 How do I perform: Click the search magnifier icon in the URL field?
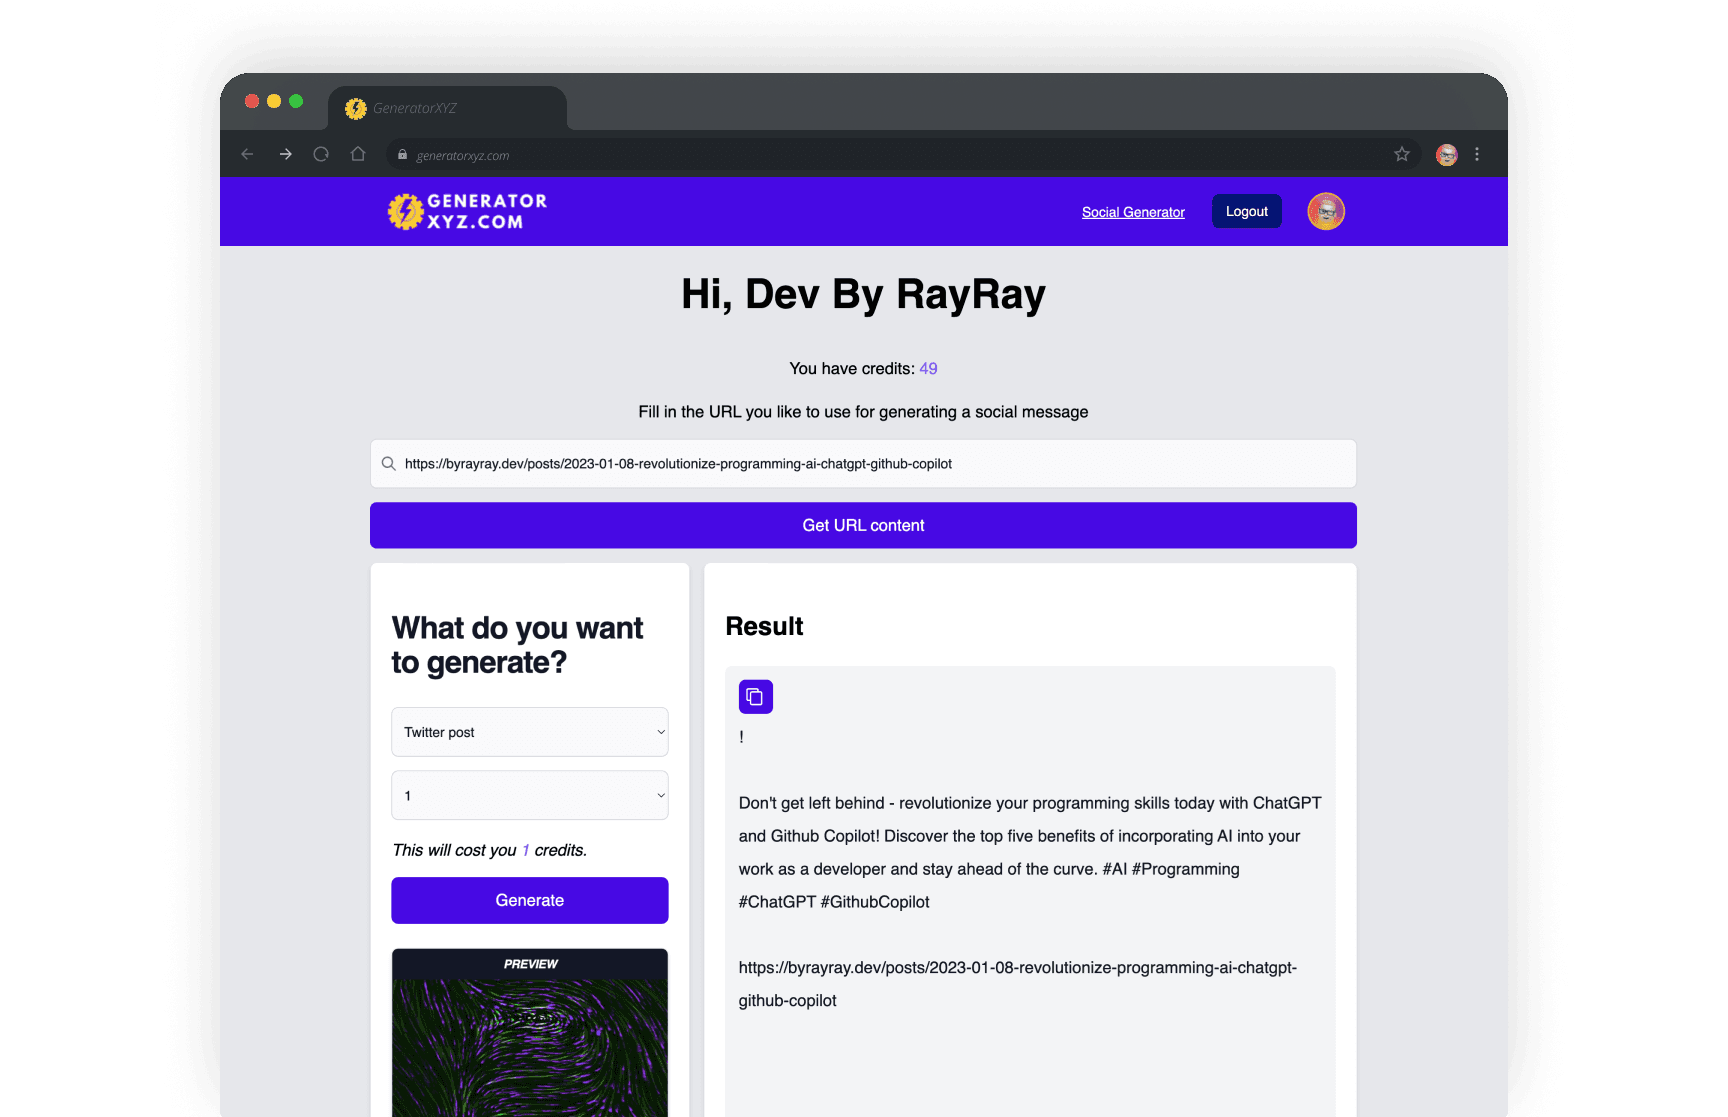pos(388,464)
